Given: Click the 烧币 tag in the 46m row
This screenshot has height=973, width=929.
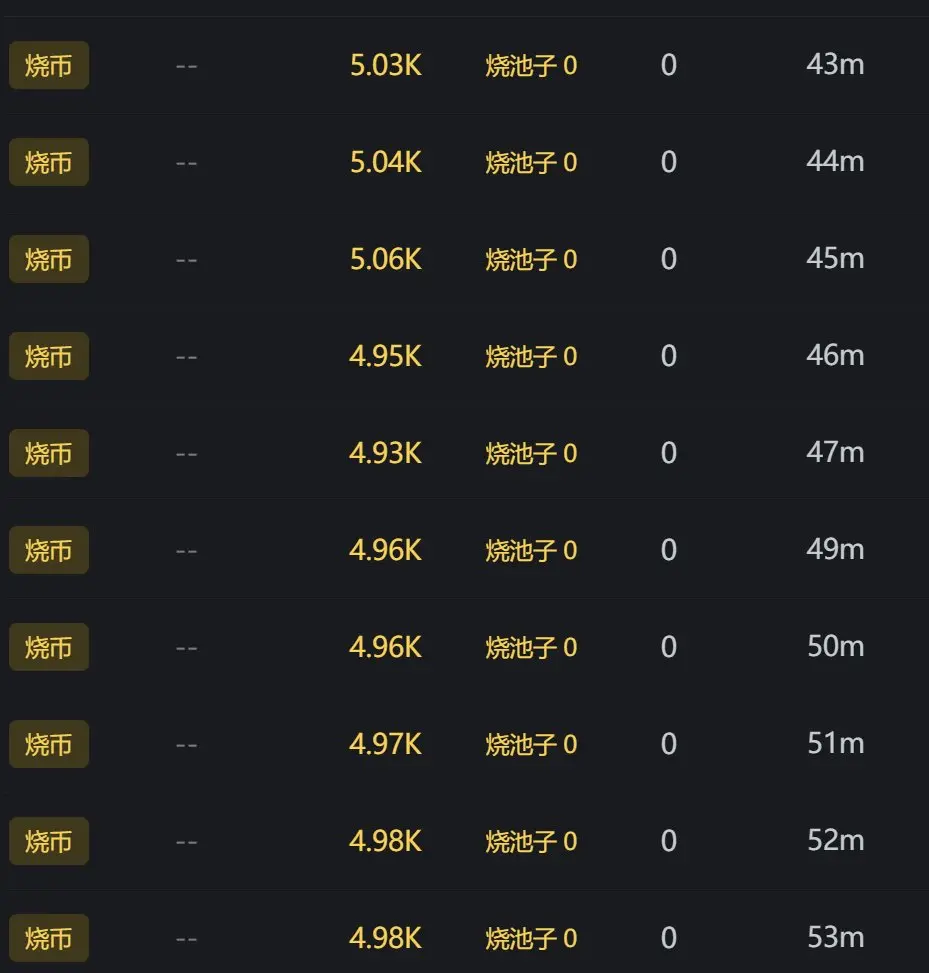Looking at the screenshot, I should point(49,356).
